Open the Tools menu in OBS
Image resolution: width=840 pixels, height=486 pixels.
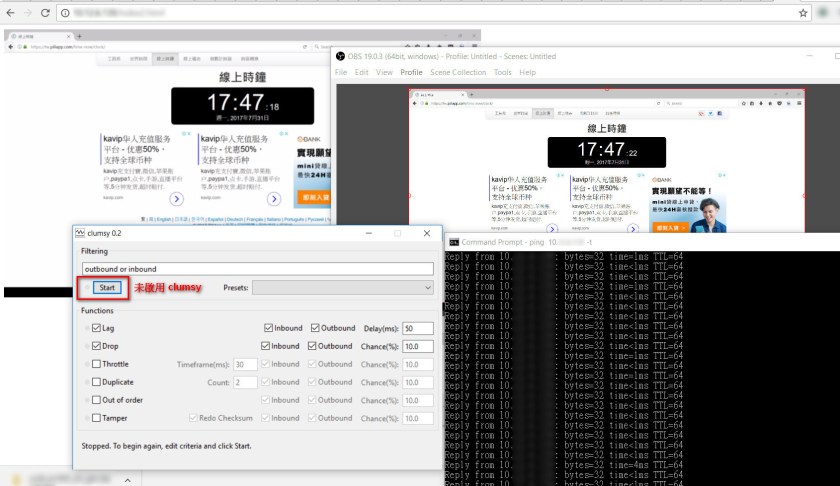502,72
